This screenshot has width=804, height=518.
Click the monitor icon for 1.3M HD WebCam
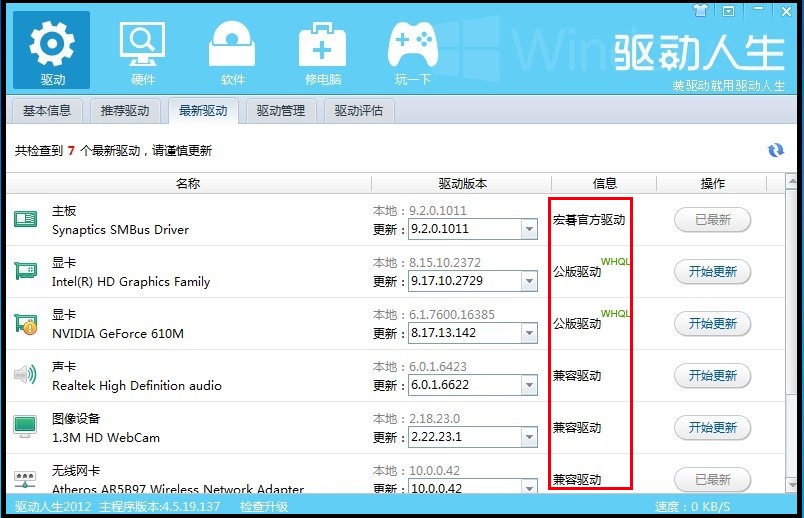[x=25, y=427]
